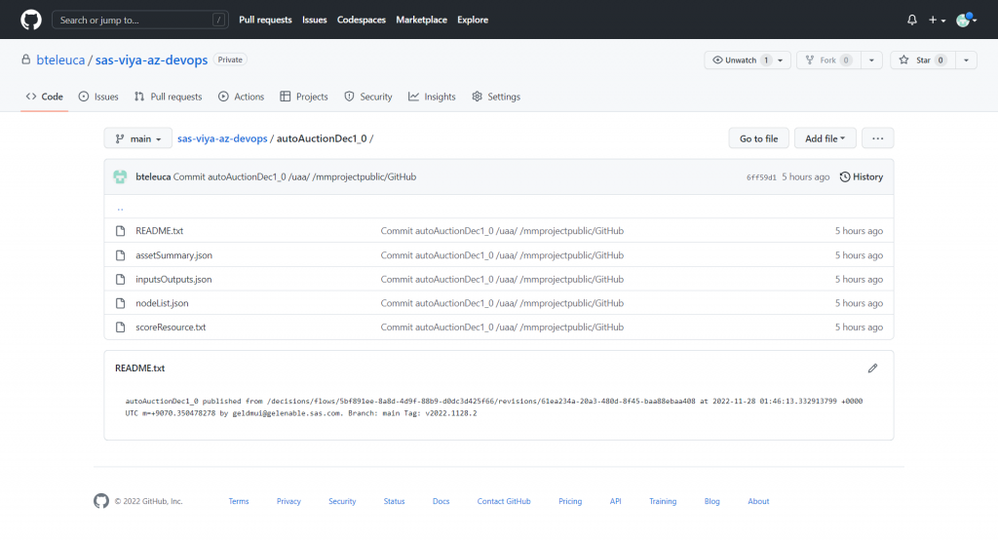Click the file icon beside nodeList.json
Viewport: 998px width, 541px height.
pos(121,303)
